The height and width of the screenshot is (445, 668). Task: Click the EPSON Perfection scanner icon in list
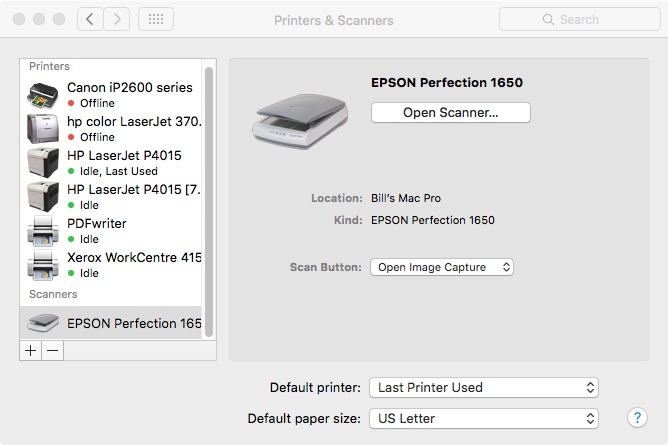point(43,323)
